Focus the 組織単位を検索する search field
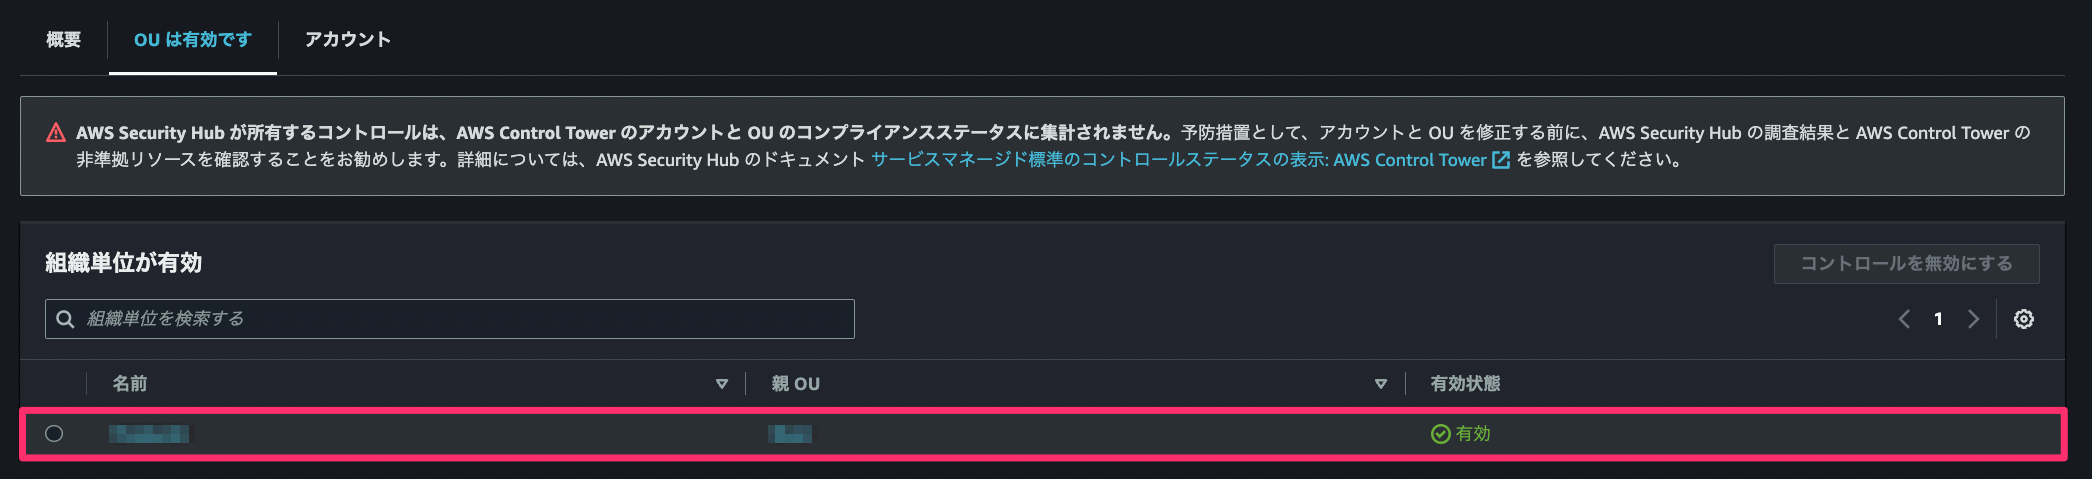Image resolution: width=2092 pixels, height=479 pixels. coord(450,319)
